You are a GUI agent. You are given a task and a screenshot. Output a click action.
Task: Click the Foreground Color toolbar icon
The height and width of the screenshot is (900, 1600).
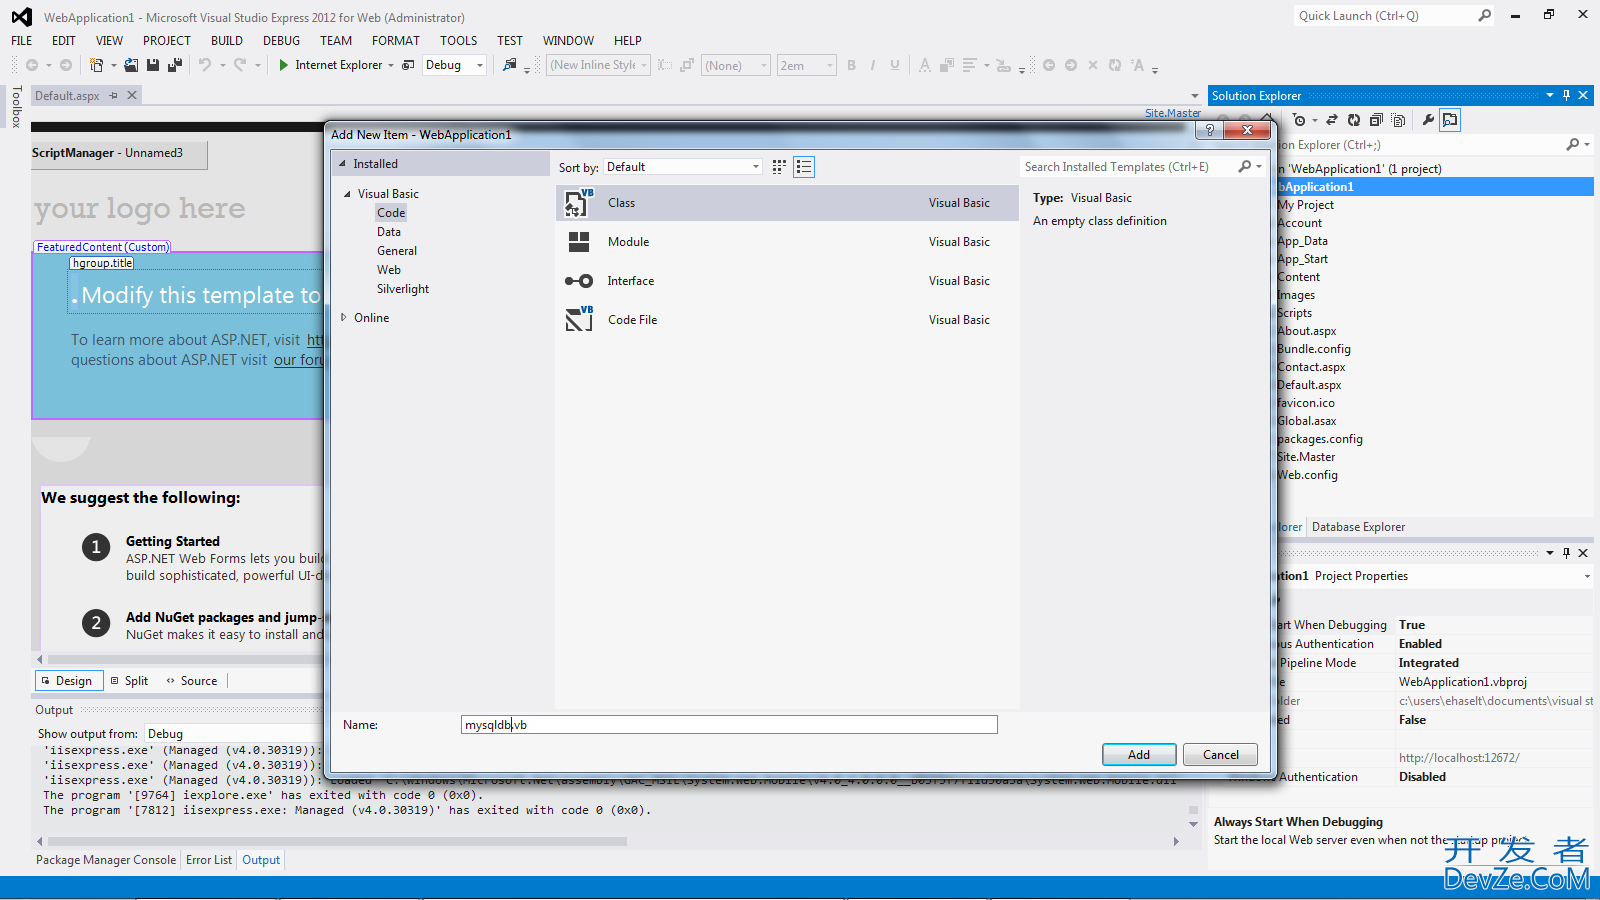pyautogui.click(x=925, y=65)
